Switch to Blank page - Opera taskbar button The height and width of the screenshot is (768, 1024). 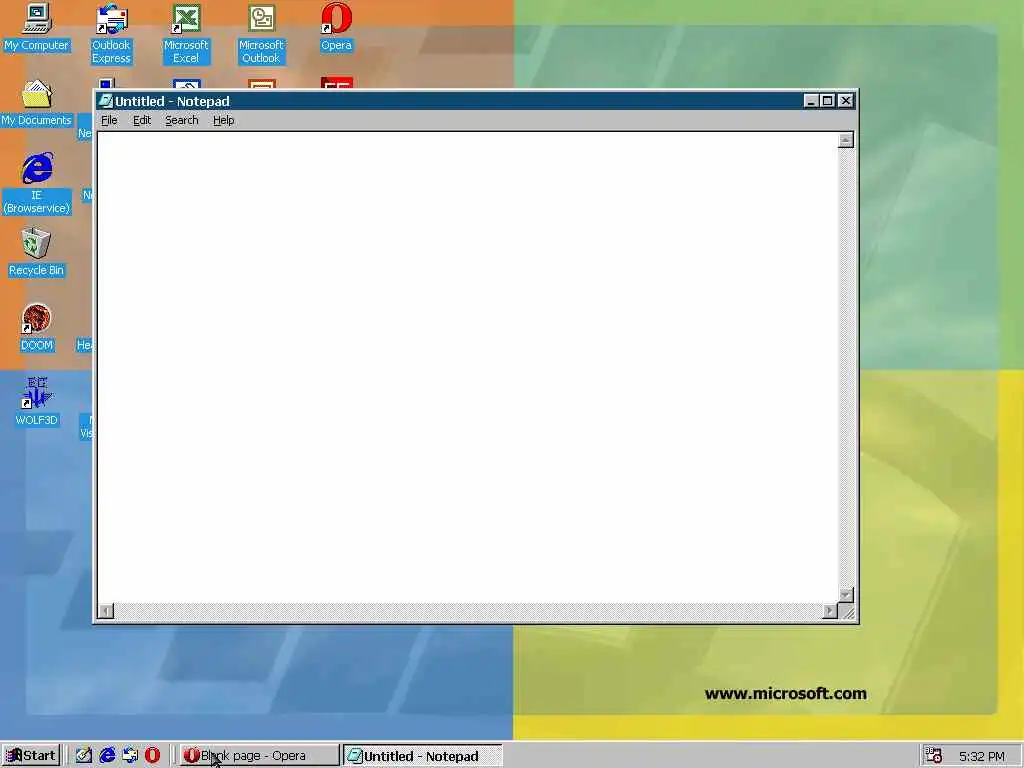[x=259, y=756]
